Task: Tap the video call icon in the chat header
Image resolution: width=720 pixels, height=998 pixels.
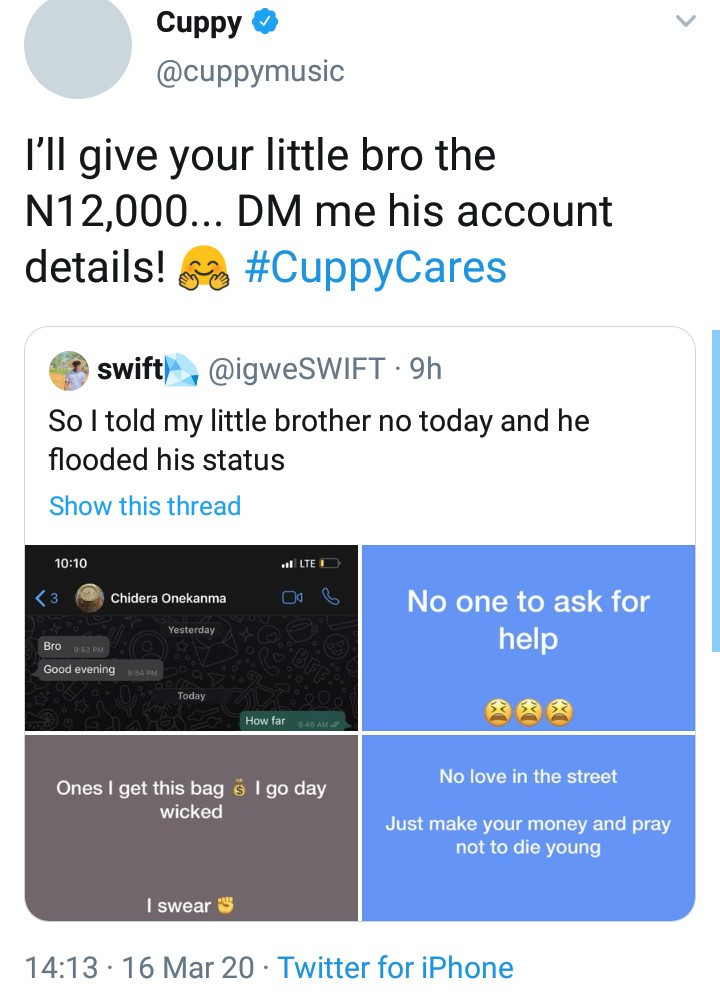Action: tap(292, 598)
